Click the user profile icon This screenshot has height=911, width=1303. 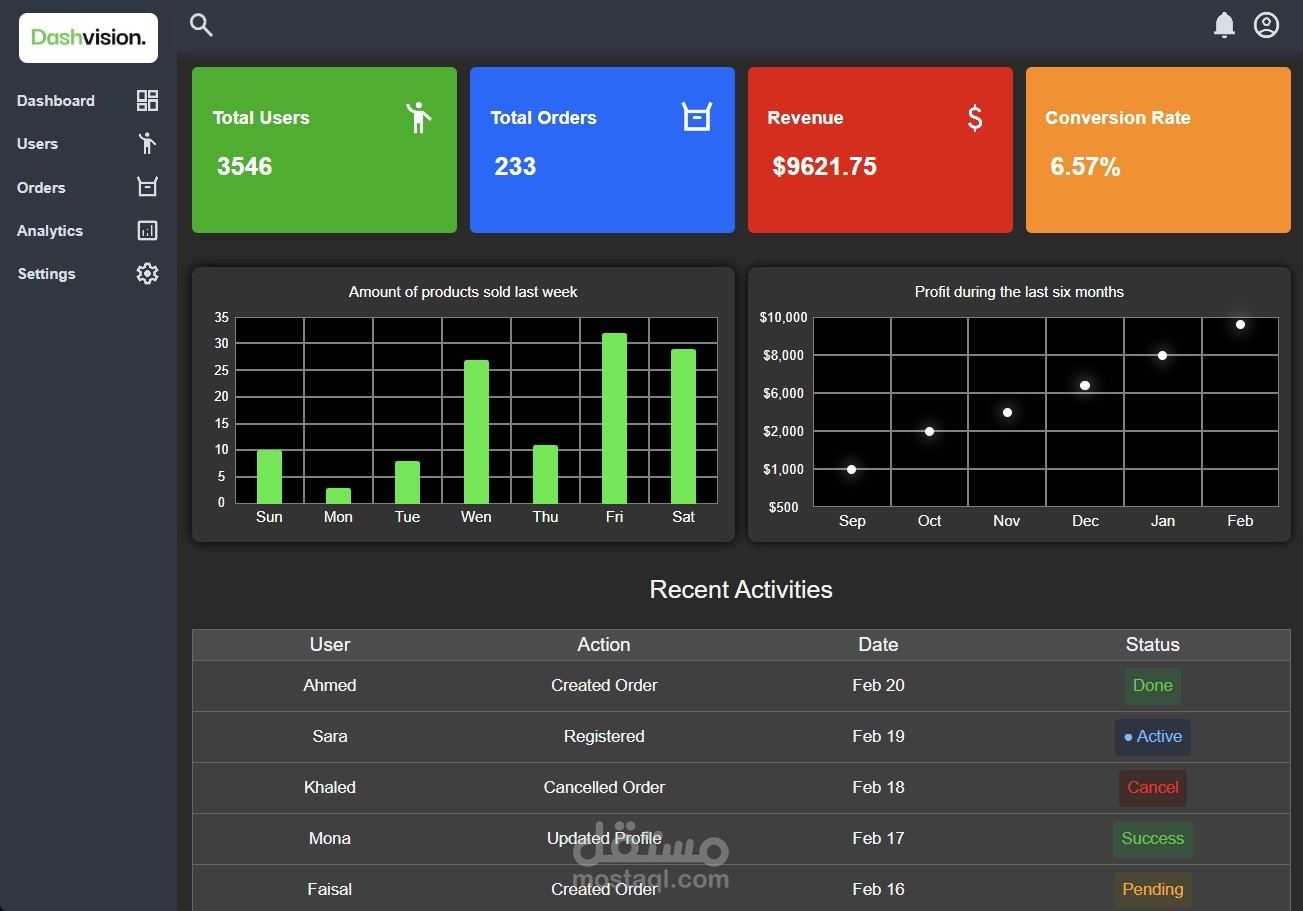pos(1266,25)
